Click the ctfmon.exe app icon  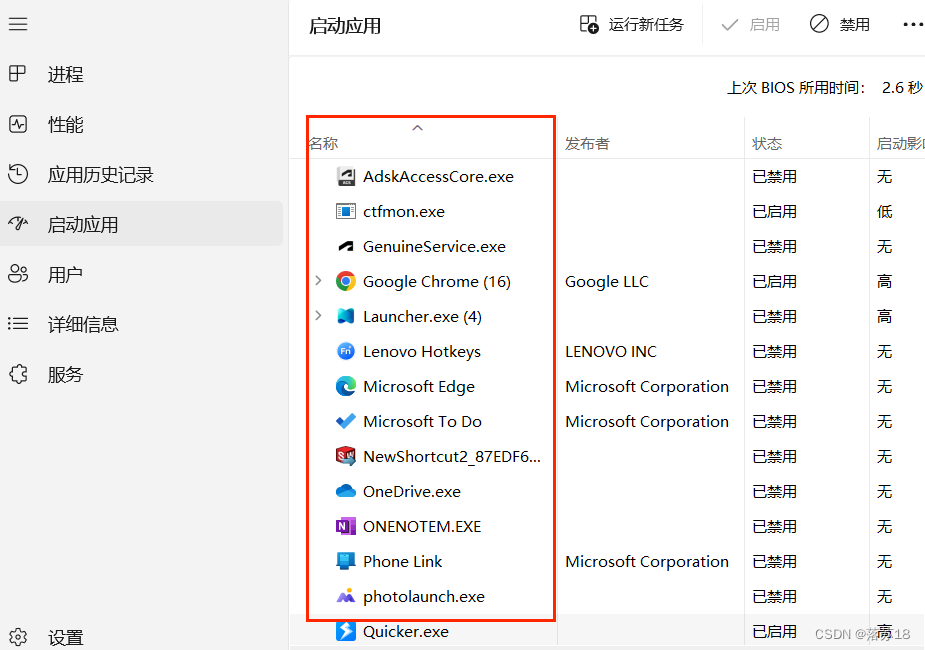346,211
